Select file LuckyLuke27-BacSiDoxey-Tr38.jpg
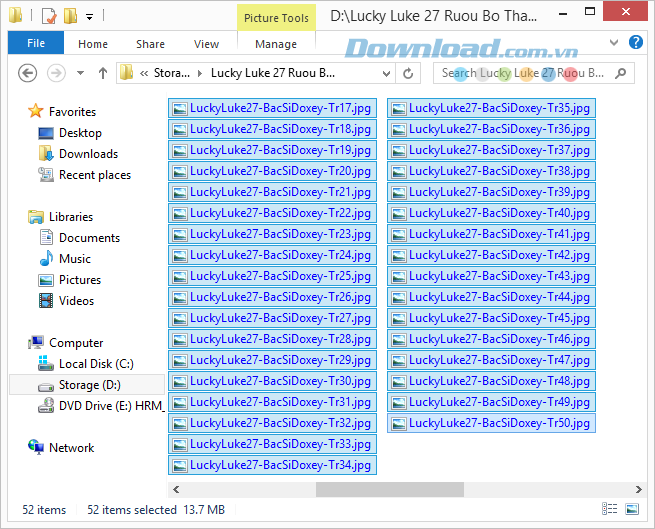The width and height of the screenshot is (655, 529). coord(491,171)
